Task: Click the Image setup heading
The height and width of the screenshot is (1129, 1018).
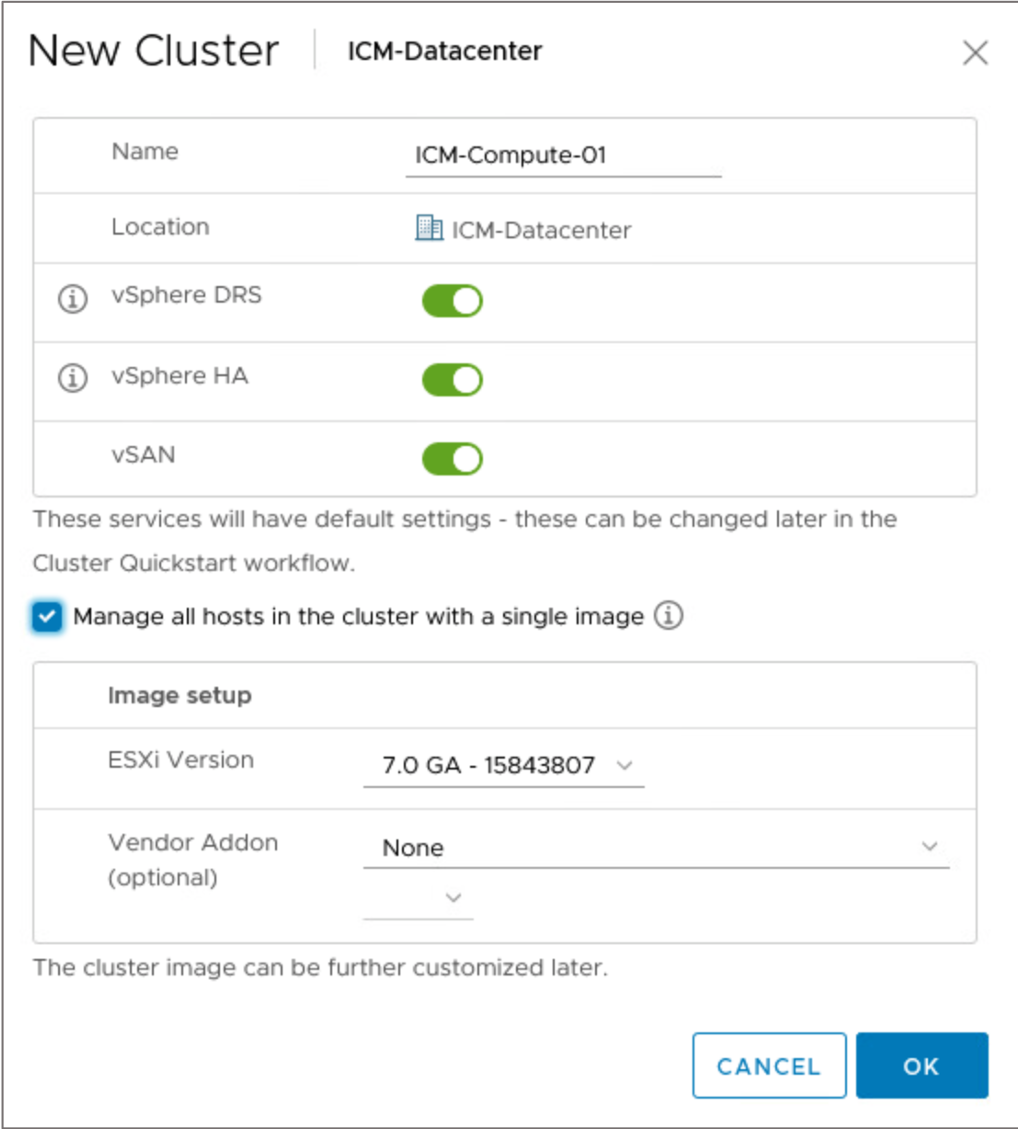Action: (180, 696)
